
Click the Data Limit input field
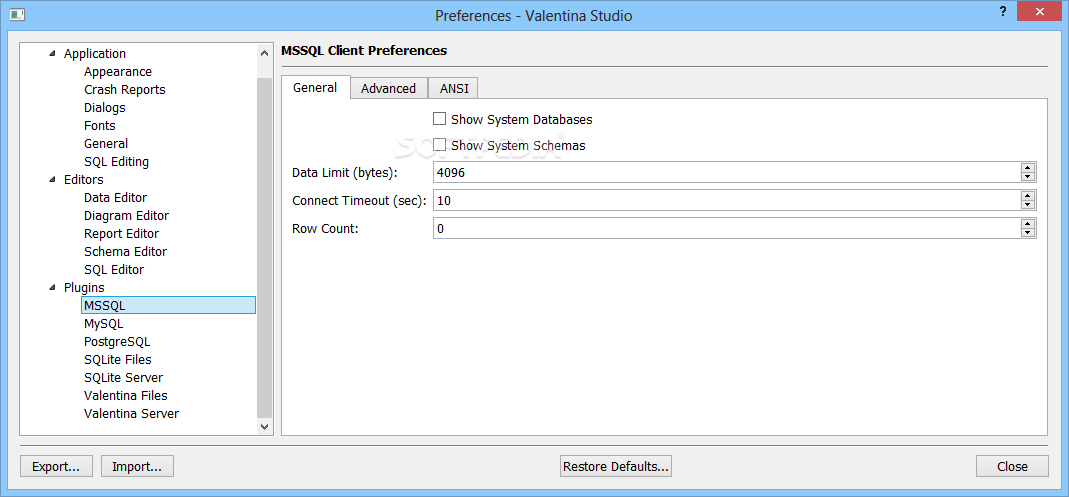(x=727, y=172)
